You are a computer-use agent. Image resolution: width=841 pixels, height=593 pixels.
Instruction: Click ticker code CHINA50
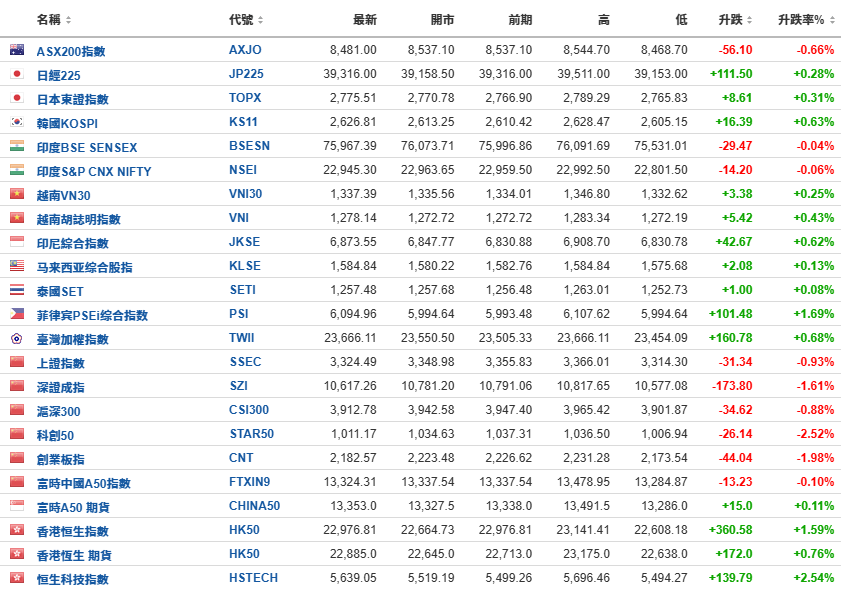point(255,506)
